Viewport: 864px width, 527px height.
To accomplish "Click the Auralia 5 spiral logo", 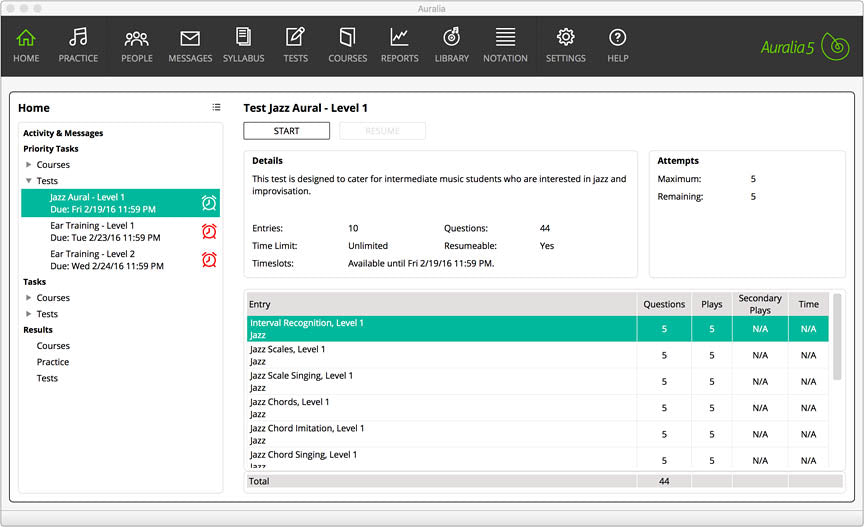I will click(x=835, y=46).
